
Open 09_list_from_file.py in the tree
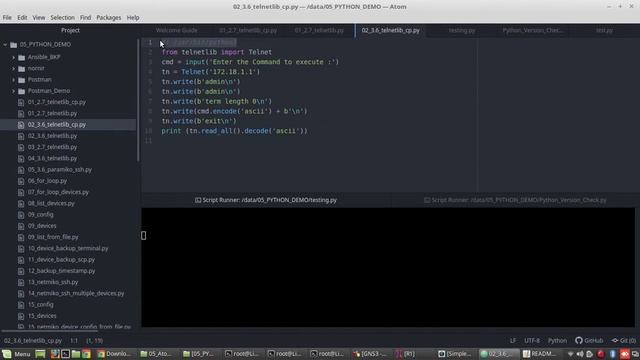click(53, 237)
